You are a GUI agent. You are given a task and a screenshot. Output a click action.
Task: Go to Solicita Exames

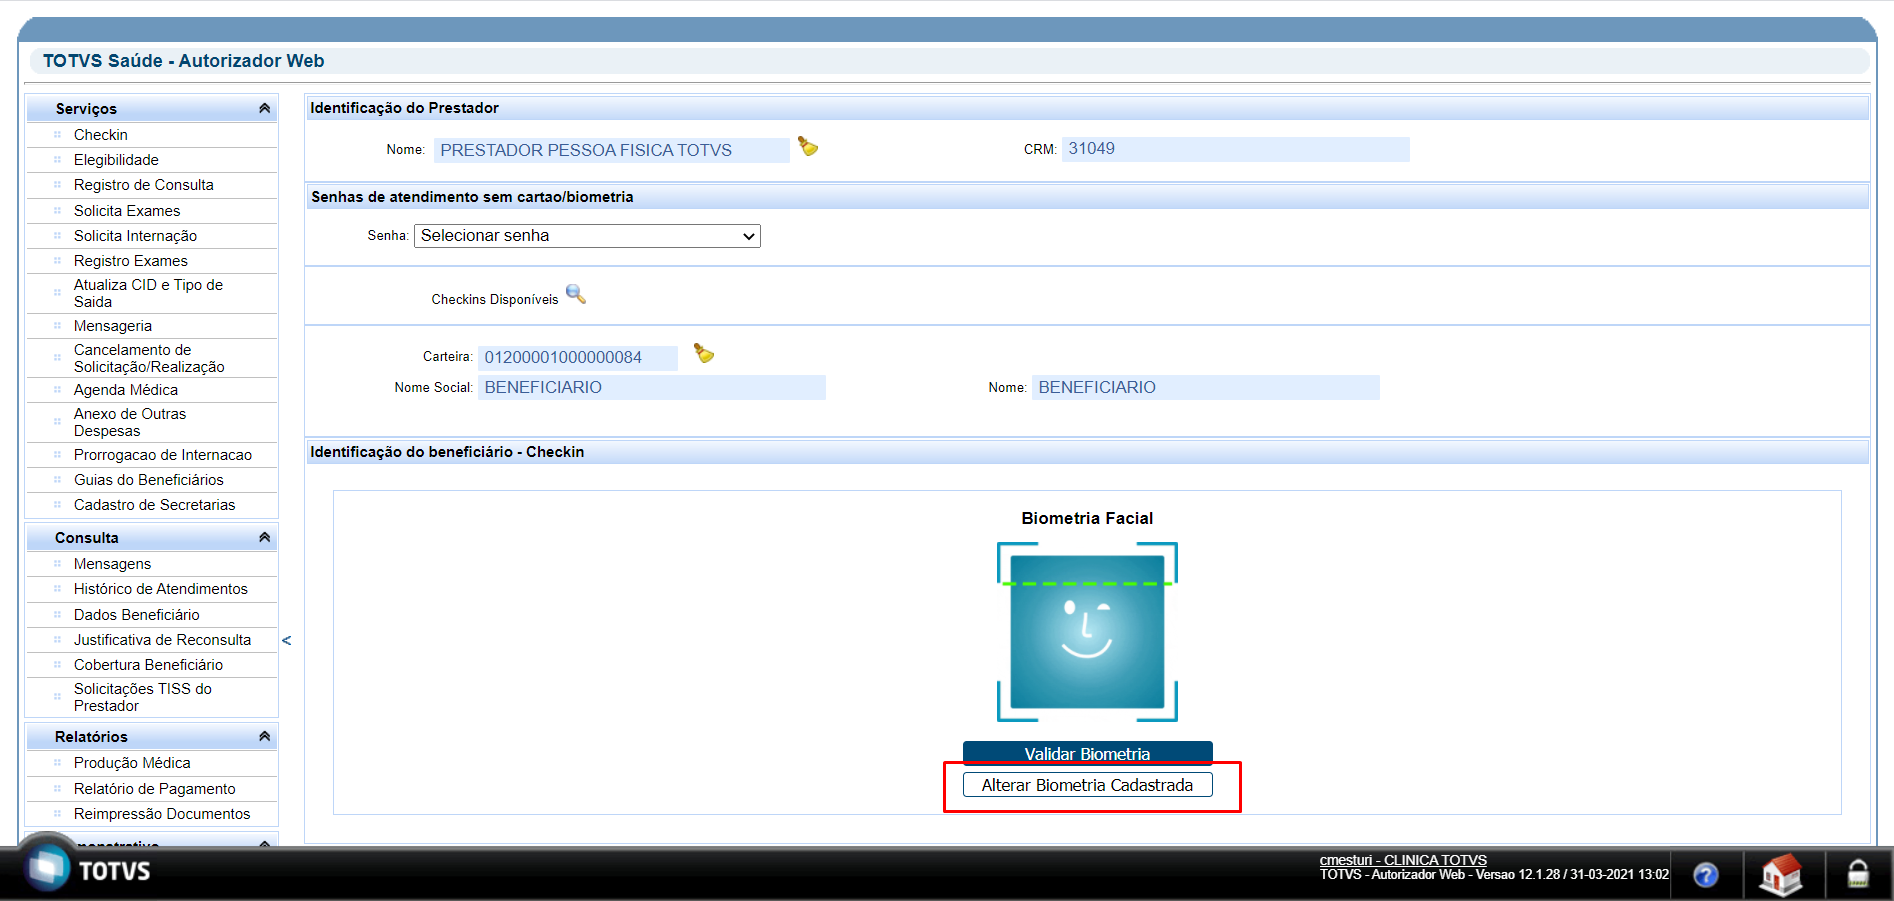(127, 211)
